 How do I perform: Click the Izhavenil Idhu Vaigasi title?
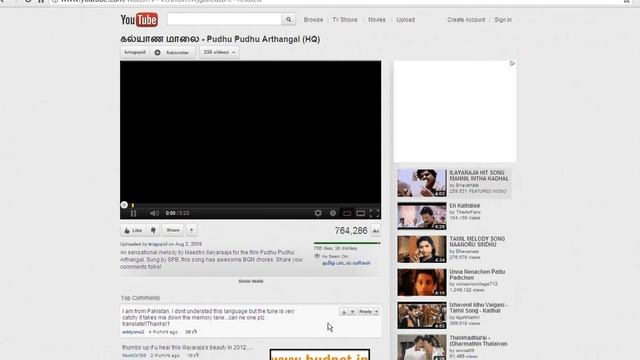click(x=478, y=308)
